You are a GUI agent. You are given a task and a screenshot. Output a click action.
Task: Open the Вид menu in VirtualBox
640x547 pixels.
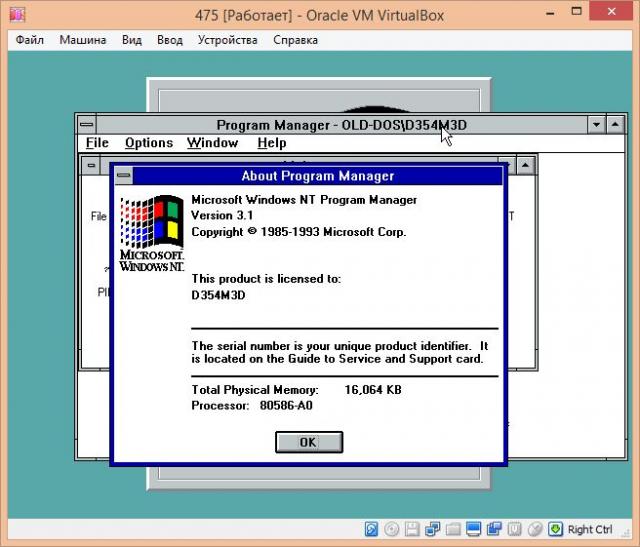click(x=132, y=40)
